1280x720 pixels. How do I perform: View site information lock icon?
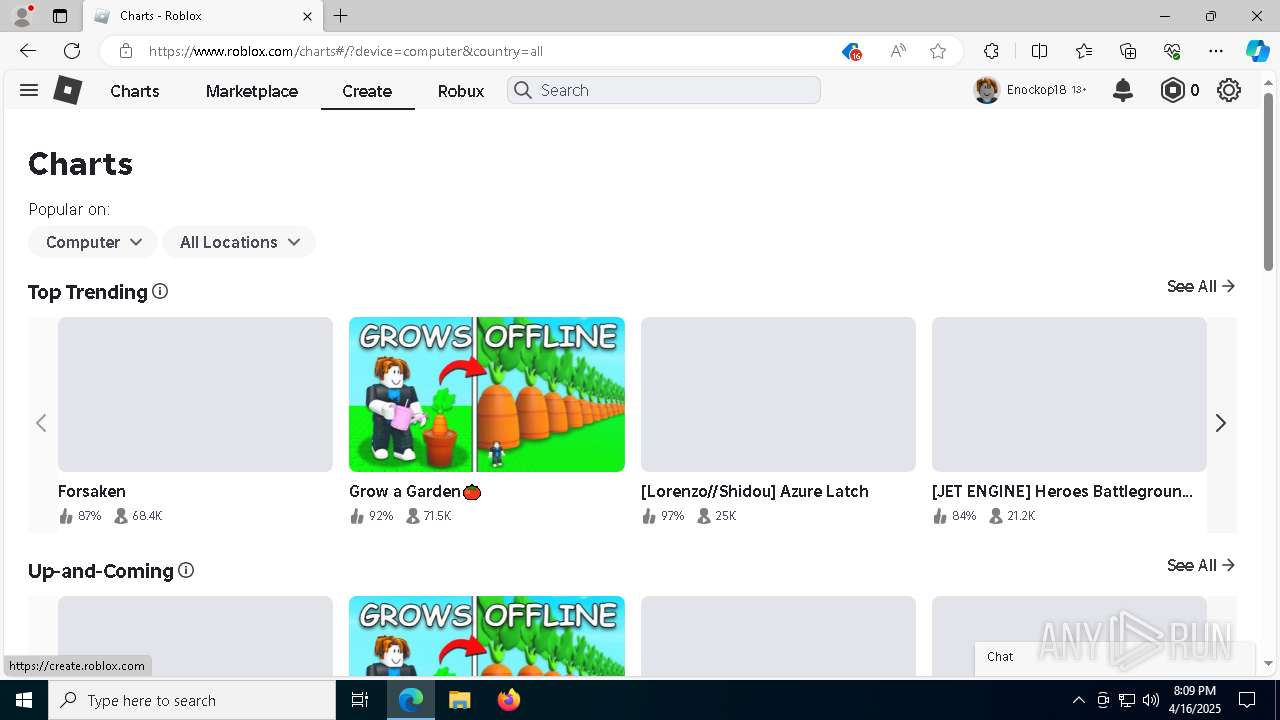tap(126, 51)
